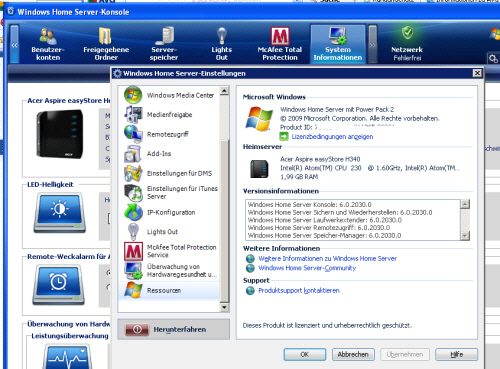Click Einstellungen für iTunes Server icon
The height and width of the screenshot is (369, 500).
click(x=133, y=193)
